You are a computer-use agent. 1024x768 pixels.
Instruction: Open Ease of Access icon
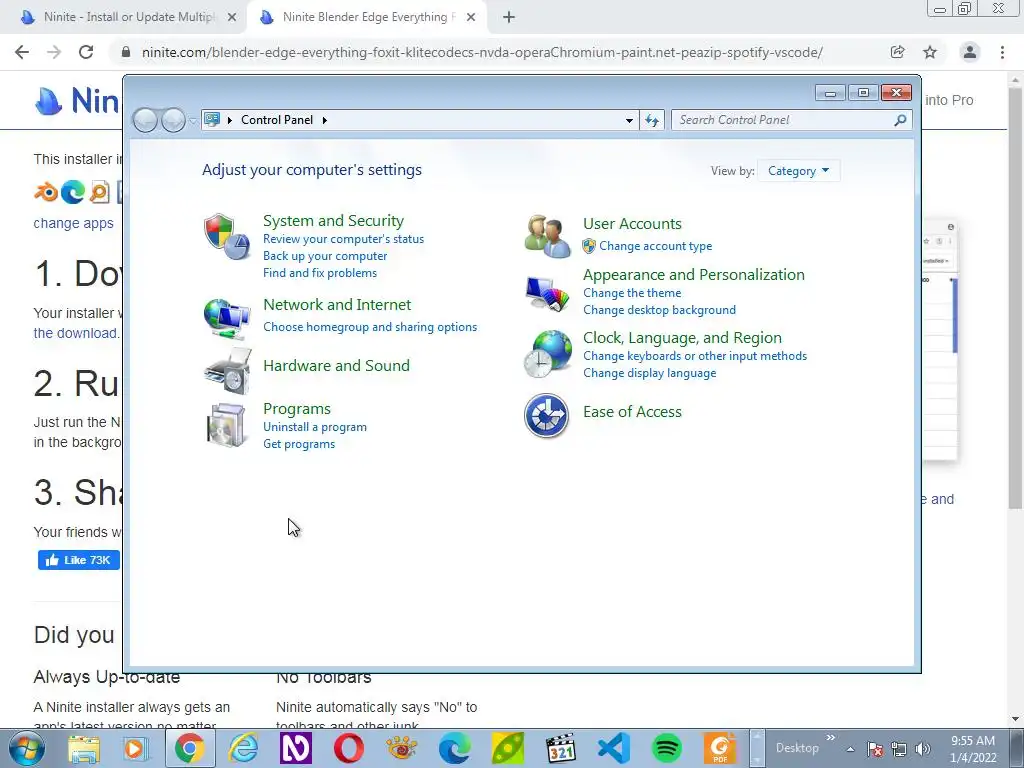(x=547, y=415)
